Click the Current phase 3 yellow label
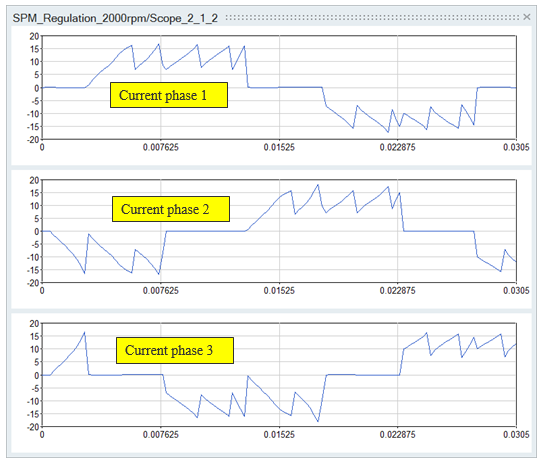The height and width of the screenshot is (461, 542). pyautogui.click(x=175, y=350)
